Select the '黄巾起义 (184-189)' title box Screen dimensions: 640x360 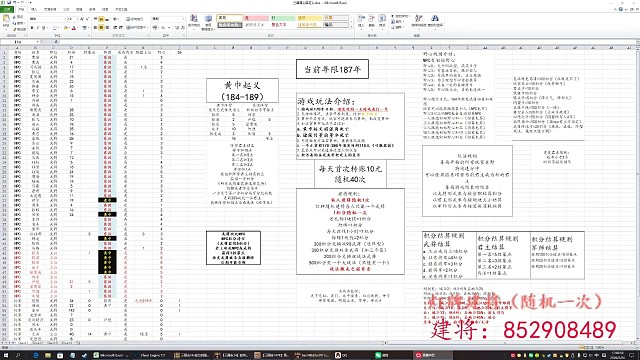242,91
